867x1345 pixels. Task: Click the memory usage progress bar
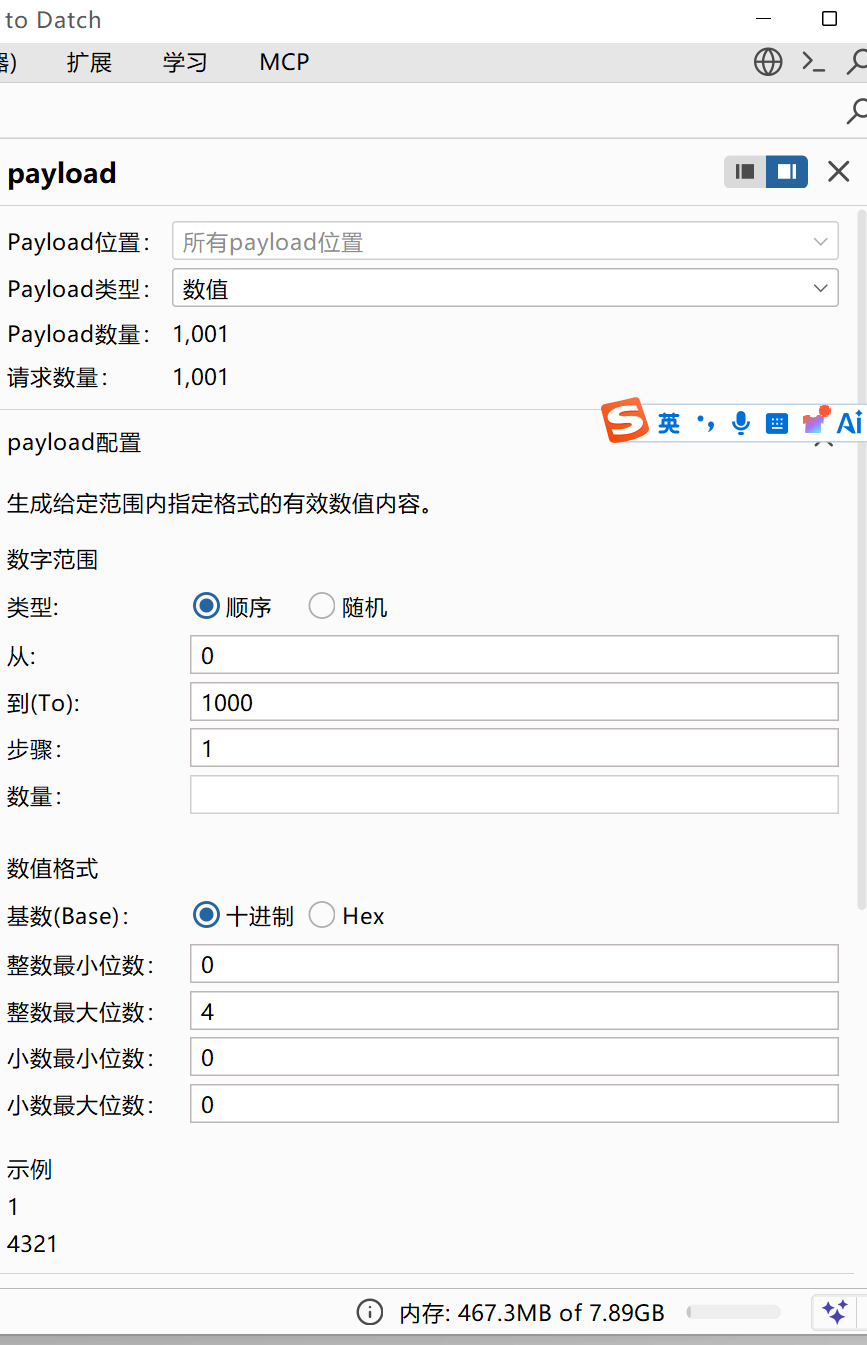pos(733,1312)
